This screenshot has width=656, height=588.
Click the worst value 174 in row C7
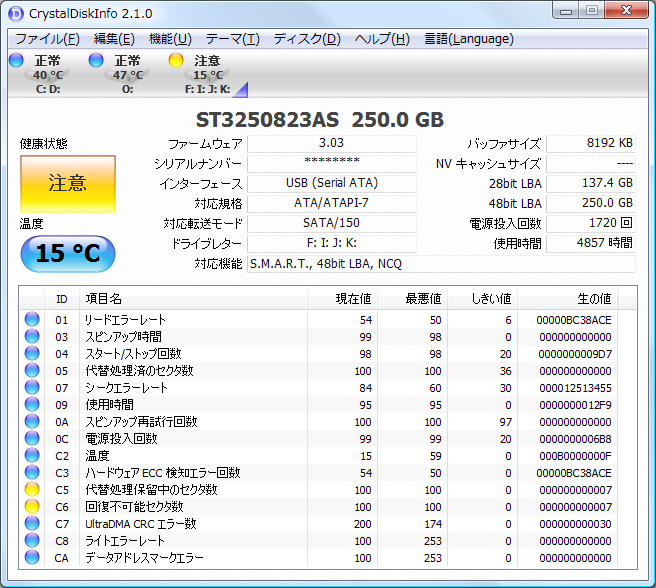[433, 524]
